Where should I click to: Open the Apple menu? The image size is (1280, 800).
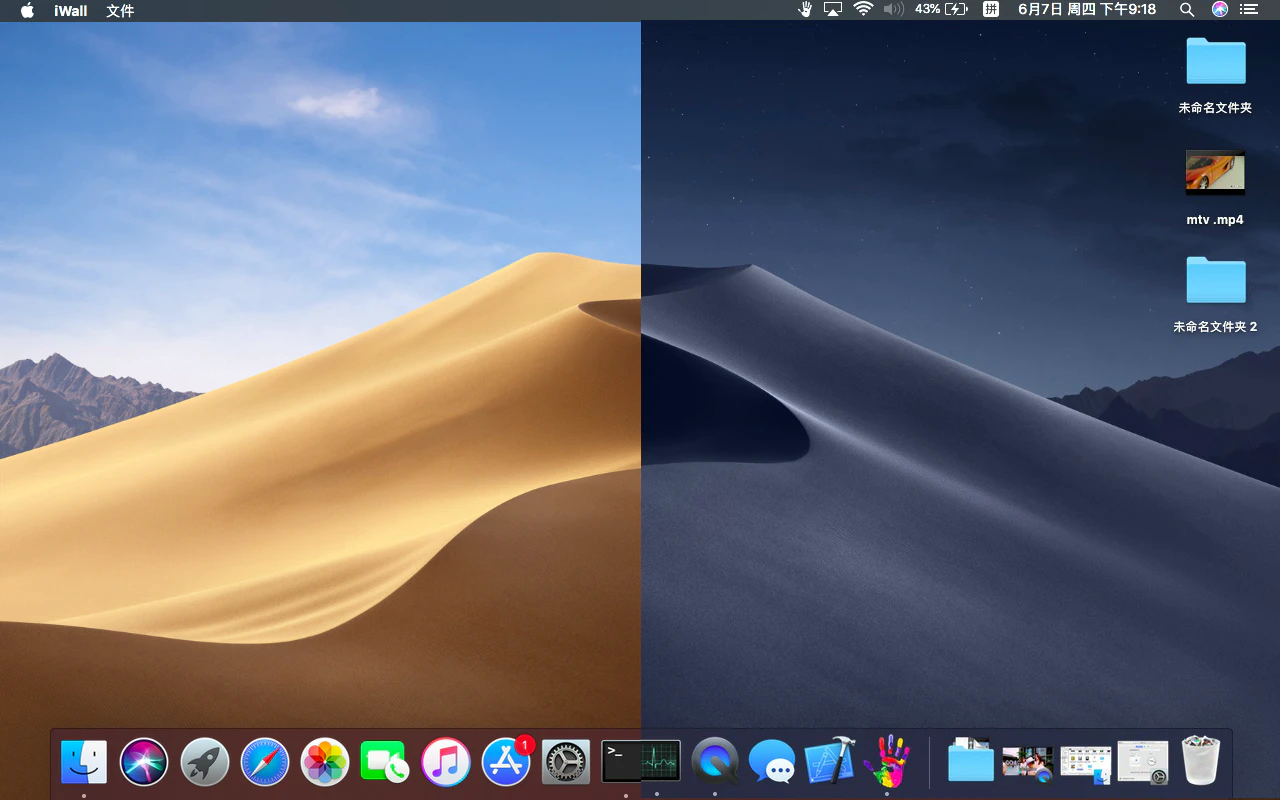(27, 10)
